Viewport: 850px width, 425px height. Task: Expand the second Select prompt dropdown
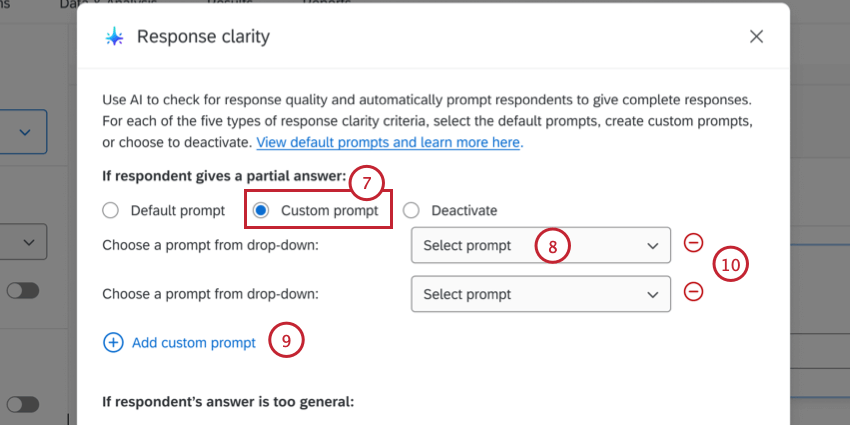pyautogui.click(x=540, y=294)
